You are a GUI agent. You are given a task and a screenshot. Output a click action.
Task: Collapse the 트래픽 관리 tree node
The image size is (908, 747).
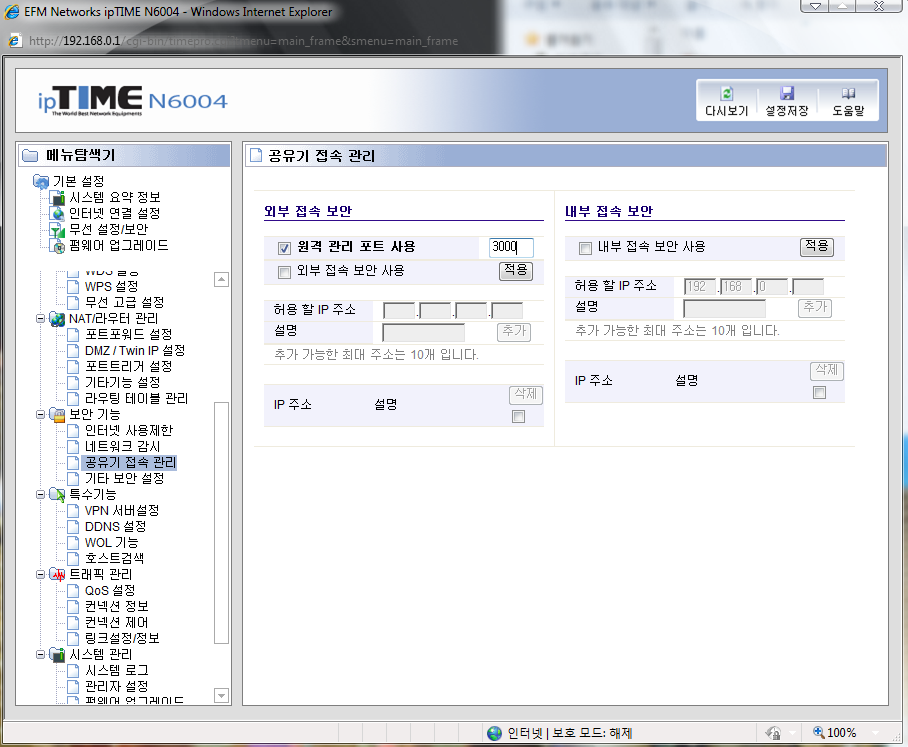click(40, 574)
